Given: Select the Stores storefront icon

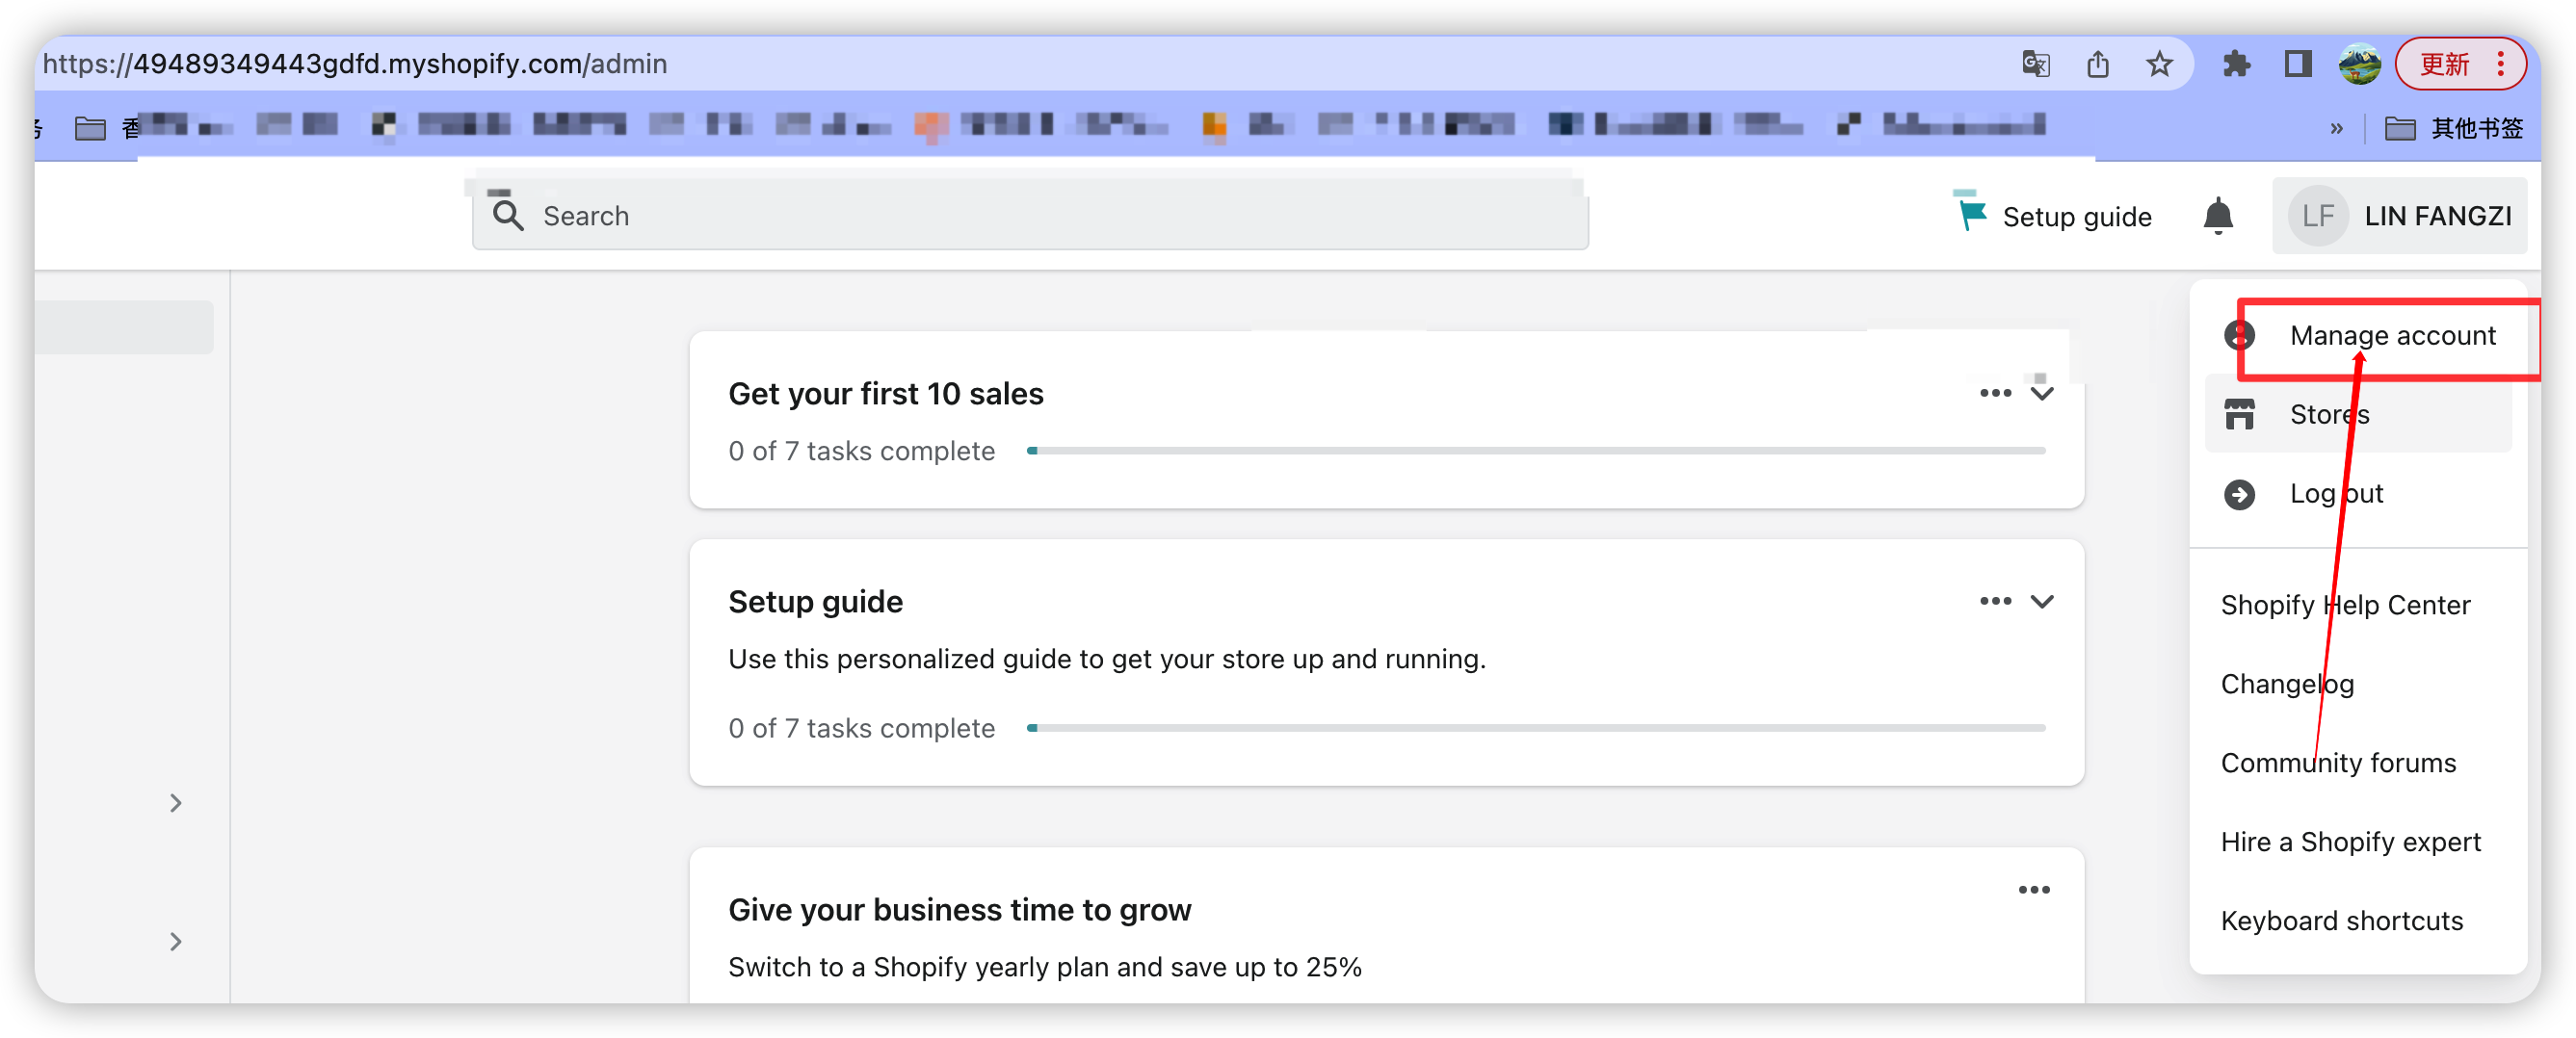Looking at the screenshot, I should (x=2239, y=414).
